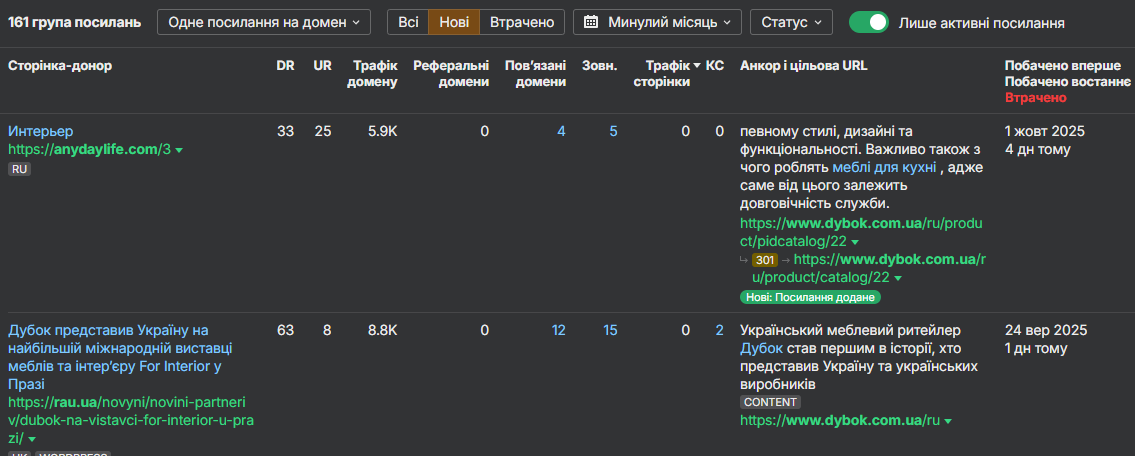Open the 'Одне посилання на домен' dropdown
This screenshot has width=1135, height=456.
click(x=264, y=22)
